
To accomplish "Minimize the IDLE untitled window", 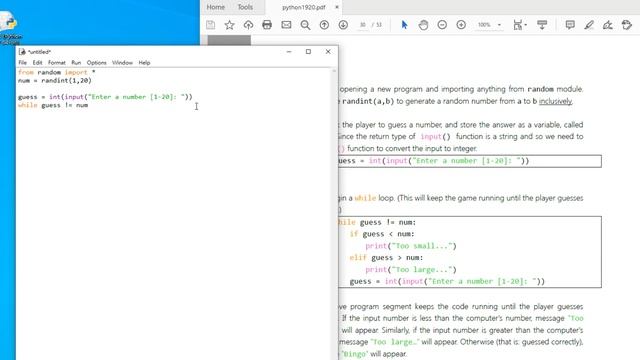I will point(289,52).
